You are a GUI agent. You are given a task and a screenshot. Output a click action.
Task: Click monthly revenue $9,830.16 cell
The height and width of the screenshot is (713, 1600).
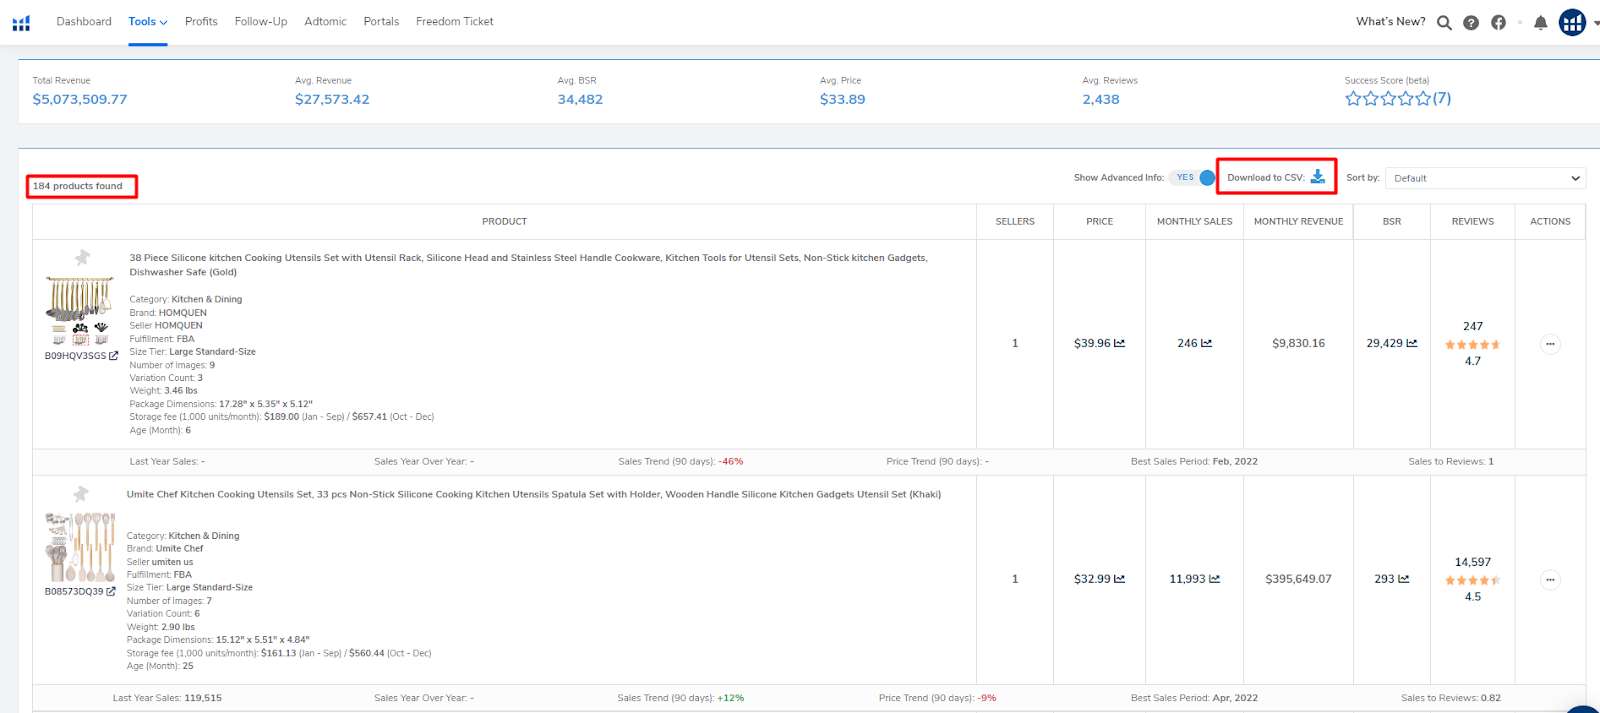click(x=1298, y=343)
